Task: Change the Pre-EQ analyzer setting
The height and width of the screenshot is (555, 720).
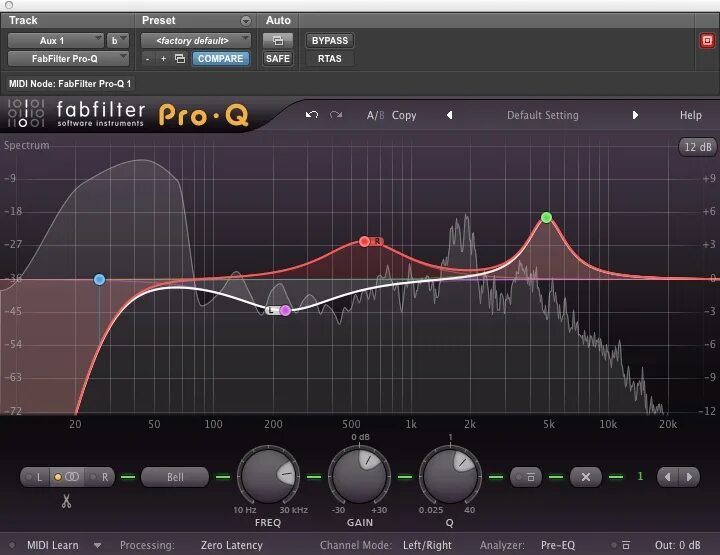Action: (x=558, y=545)
